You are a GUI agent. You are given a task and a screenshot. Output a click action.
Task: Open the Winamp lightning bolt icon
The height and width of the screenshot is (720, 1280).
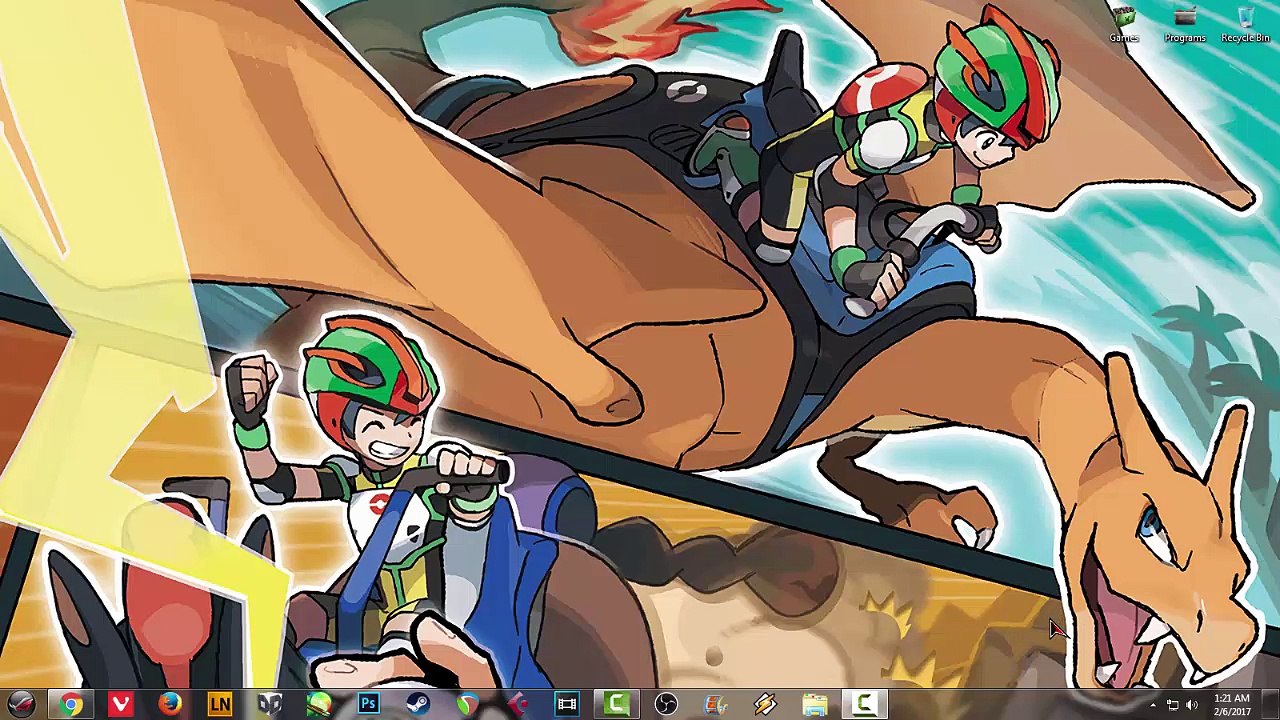(x=765, y=705)
